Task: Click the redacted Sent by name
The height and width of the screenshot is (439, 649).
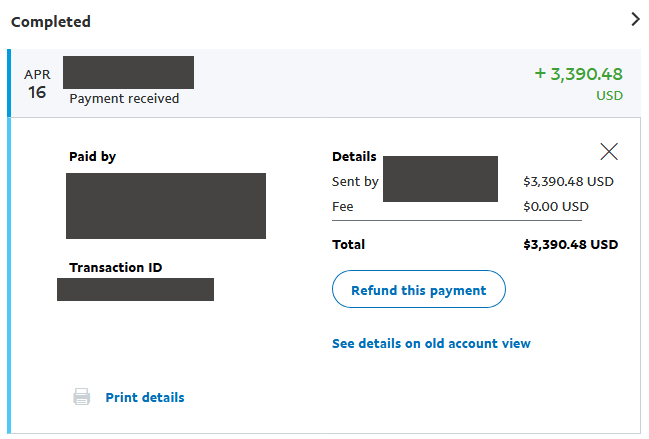Action: [x=440, y=179]
